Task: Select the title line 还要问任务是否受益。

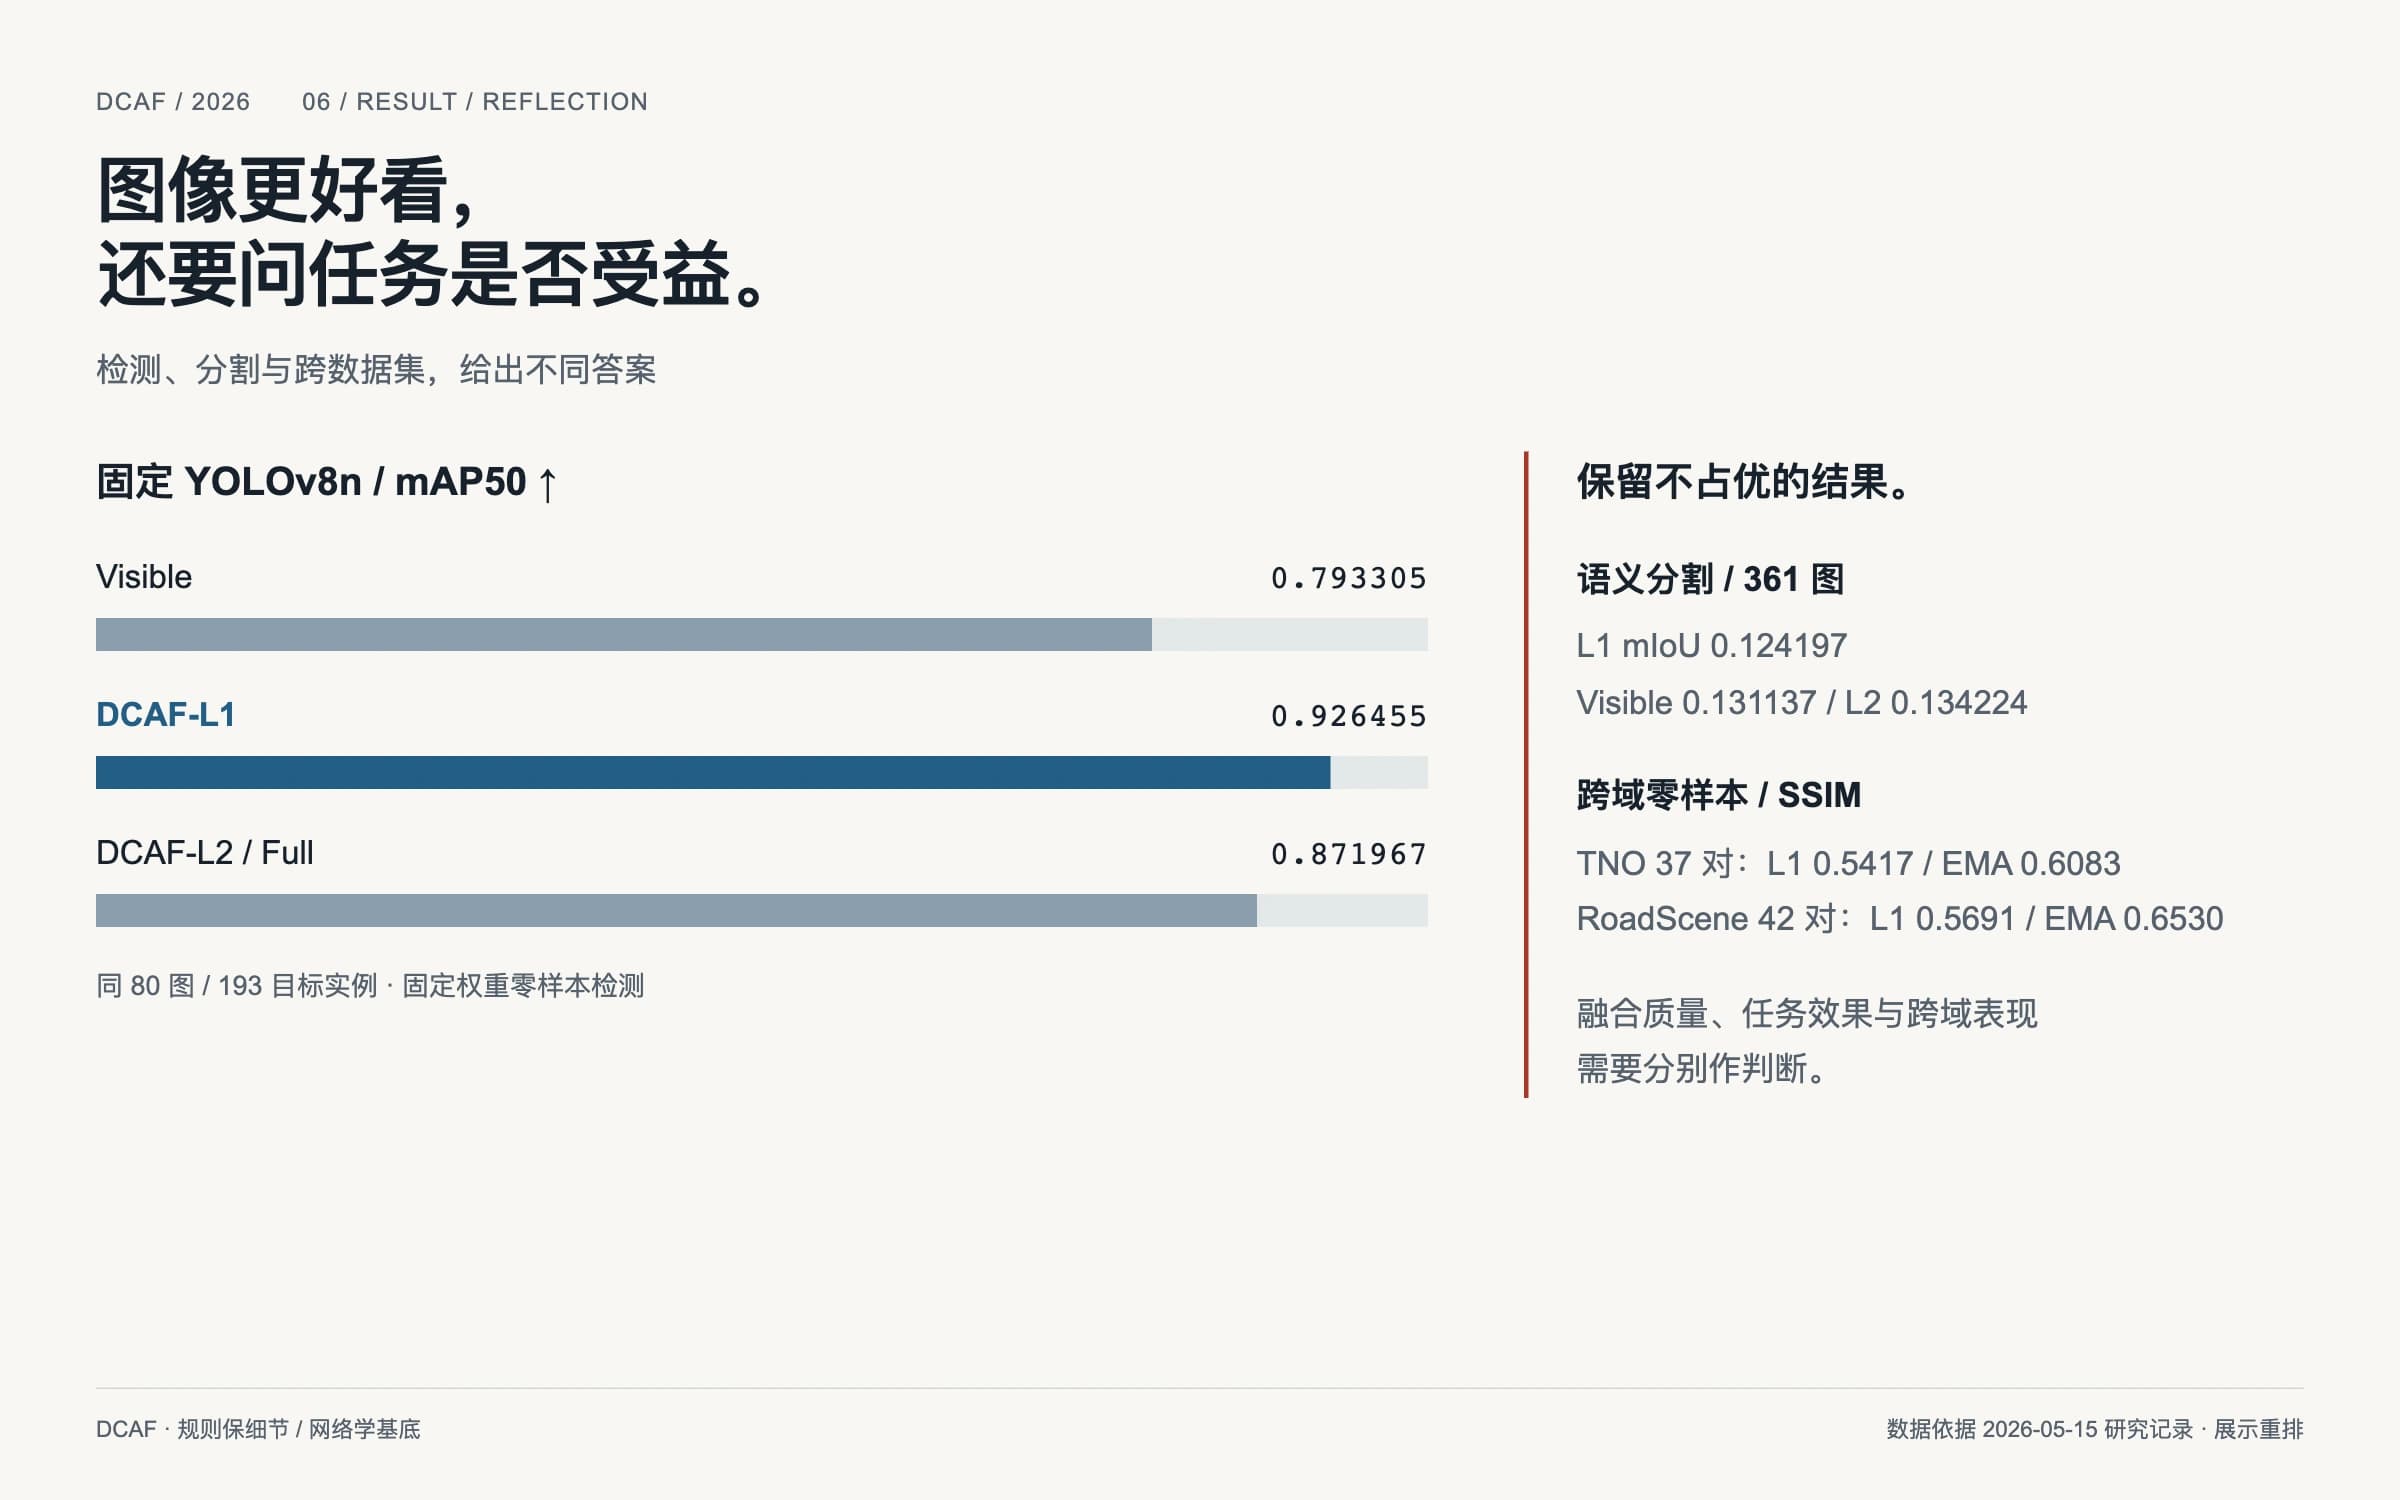Action: tap(432, 273)
